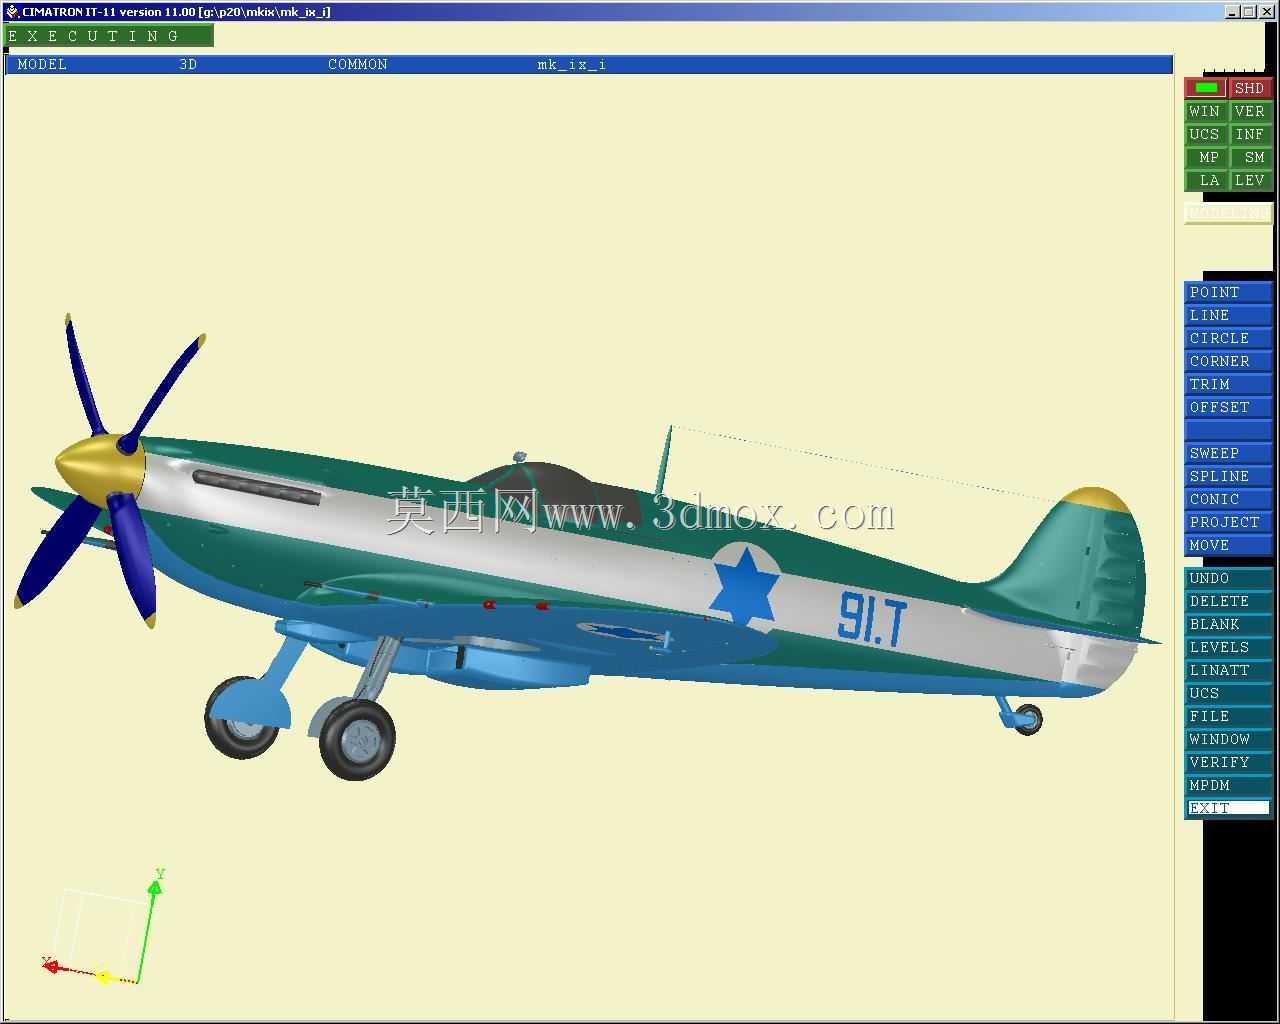Click the DELETE command
Screen dimensions: 1280x1024
pyautogui.click(x=1228, y=601)
